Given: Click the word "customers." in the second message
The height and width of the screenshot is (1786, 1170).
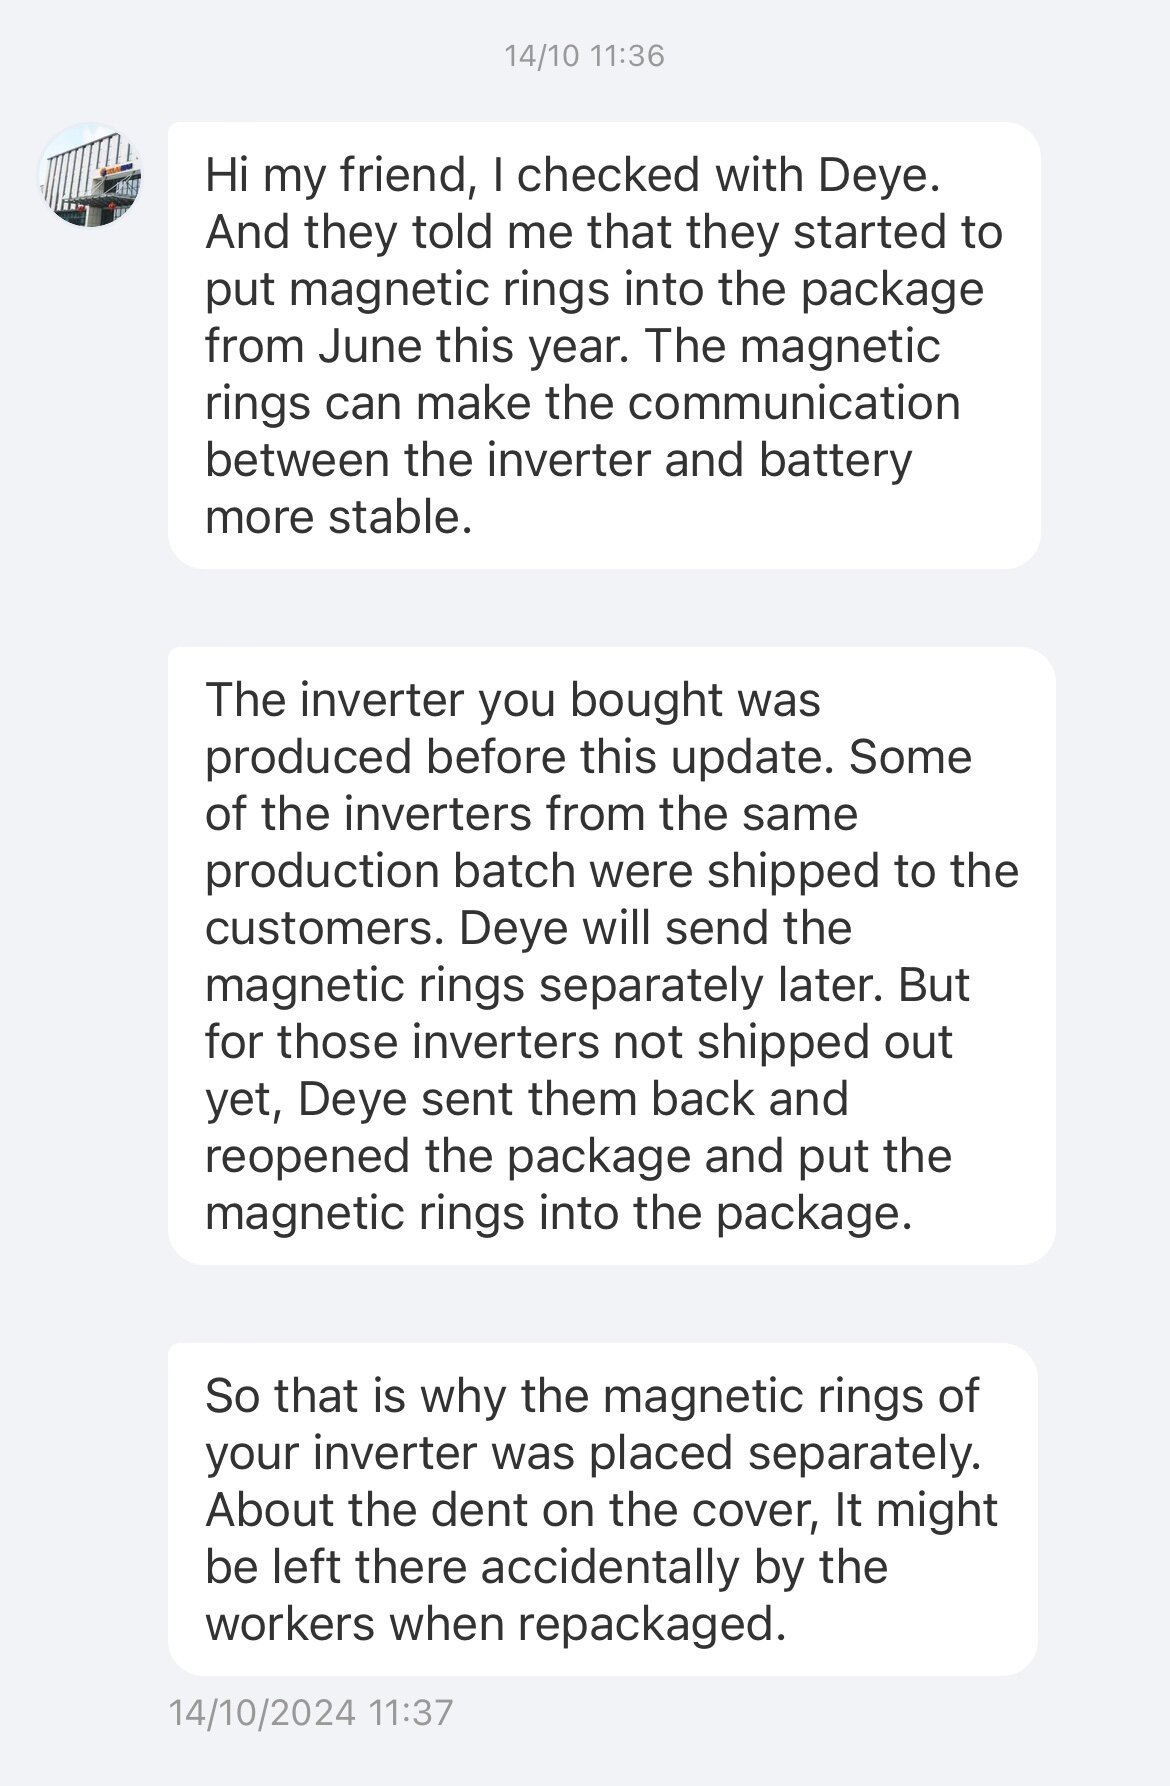Looking at the screenshot, I should click(325, 928).
